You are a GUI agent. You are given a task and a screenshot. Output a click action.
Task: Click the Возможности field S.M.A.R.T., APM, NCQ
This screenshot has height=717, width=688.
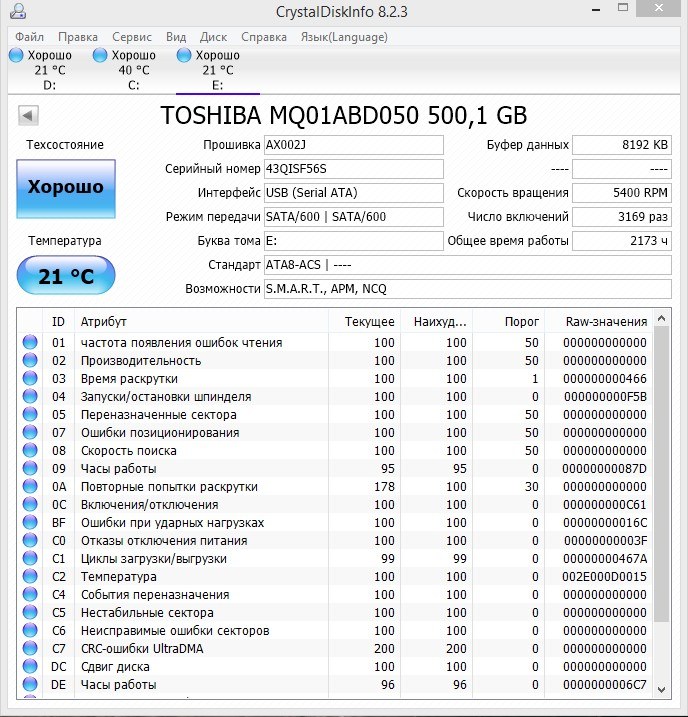(468, 289)
